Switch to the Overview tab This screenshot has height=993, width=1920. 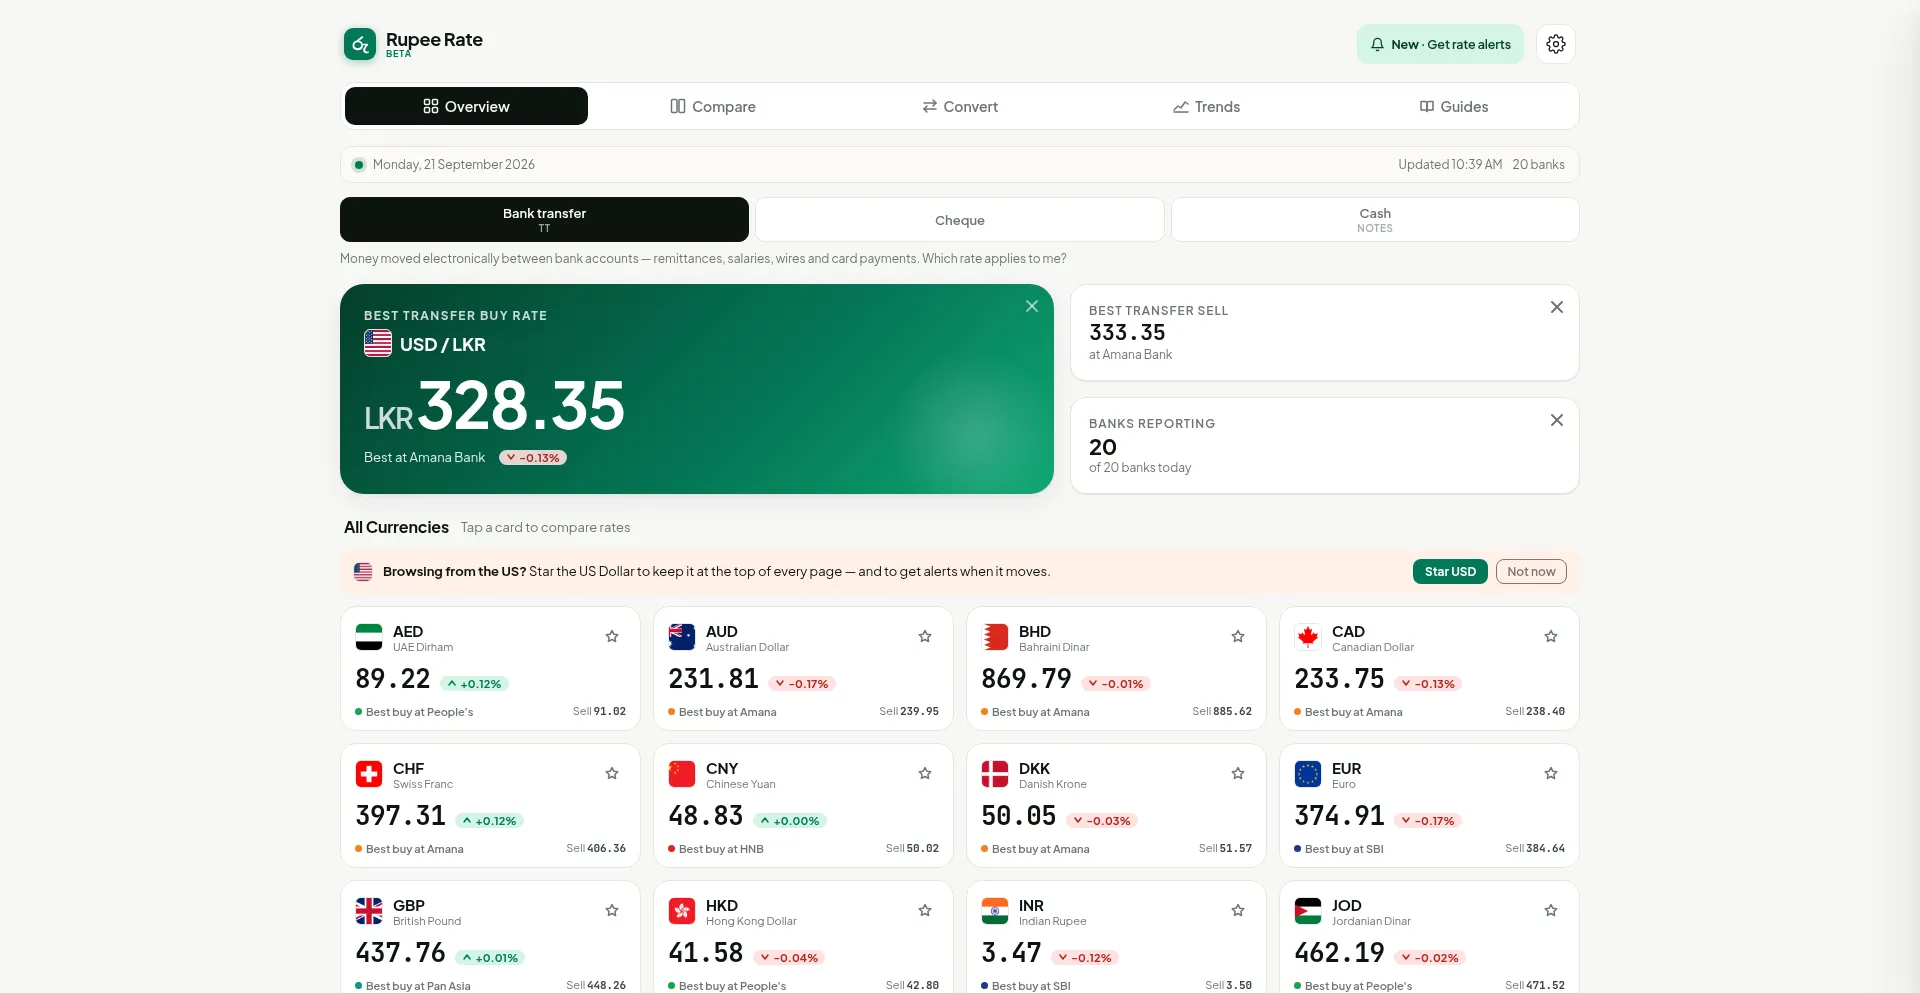coord(466,106)
